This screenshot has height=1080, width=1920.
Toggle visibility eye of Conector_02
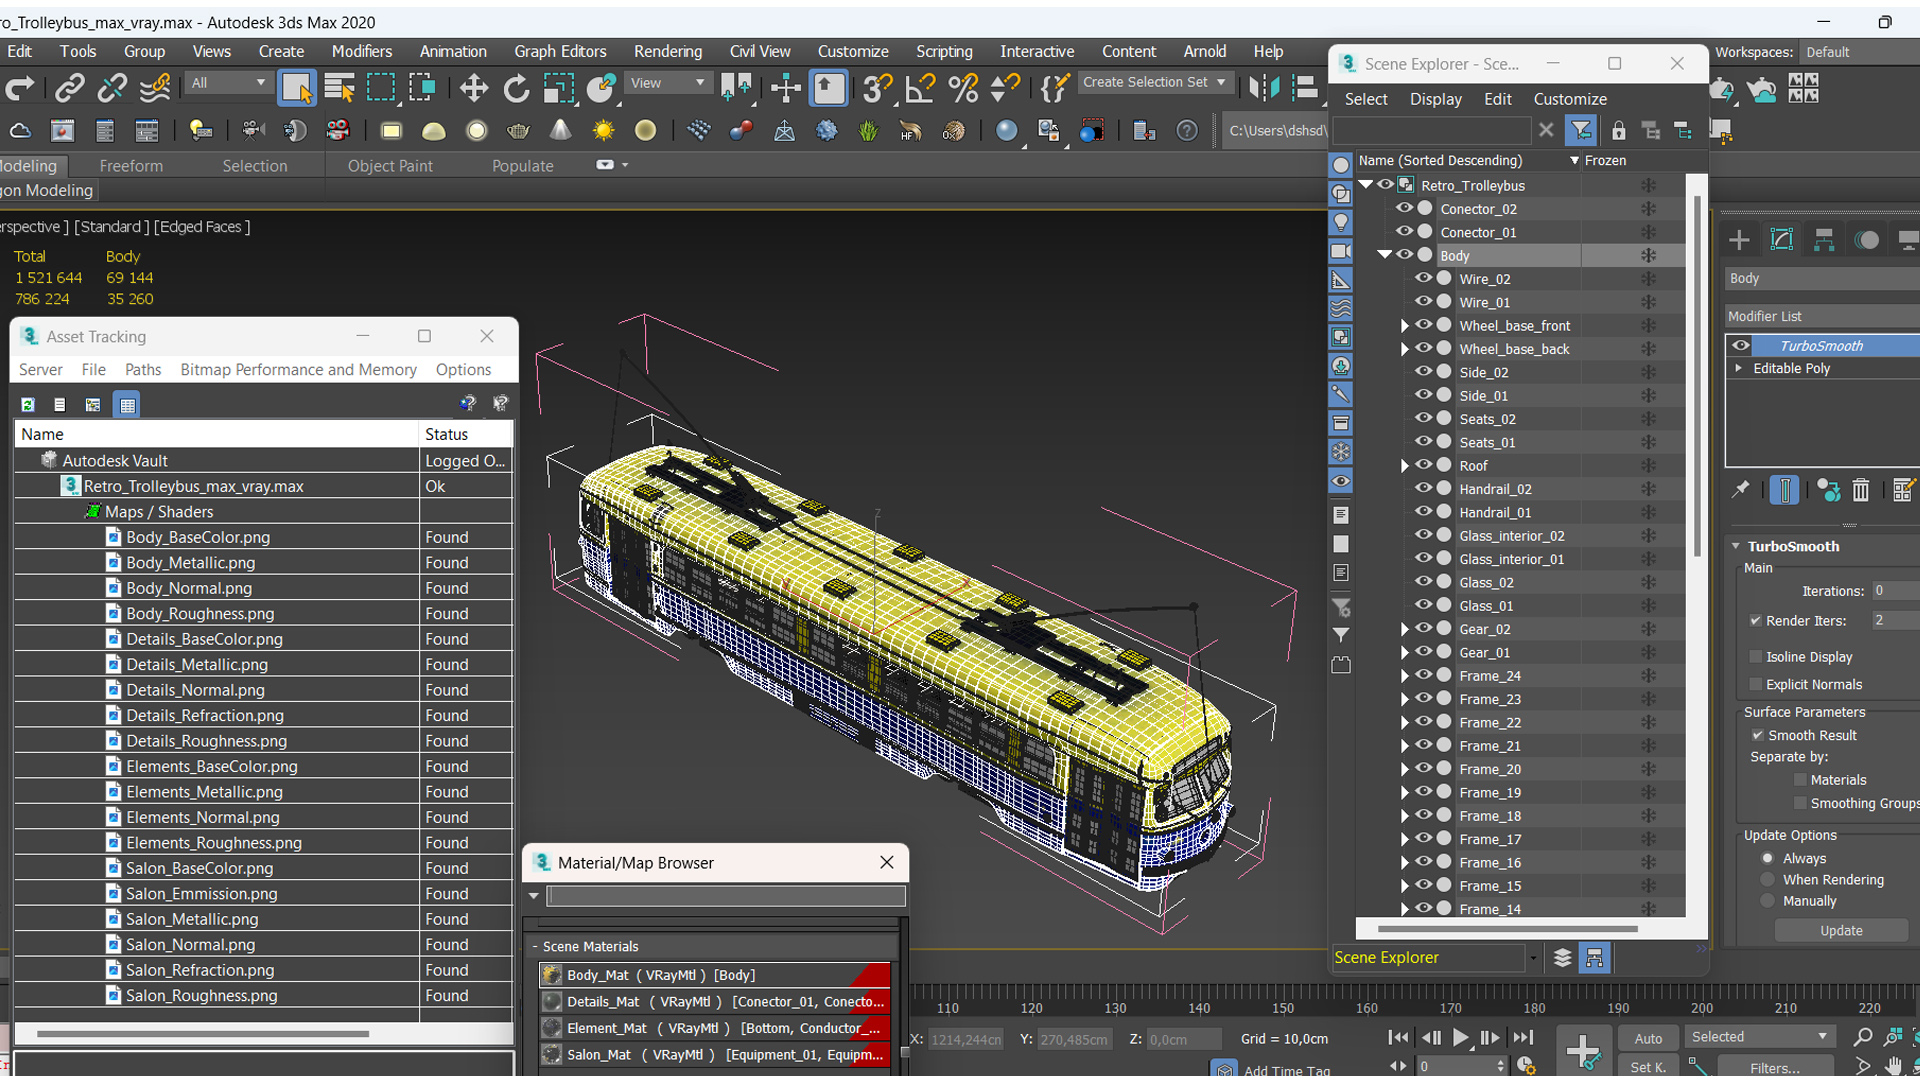[x=1404, y=208]
